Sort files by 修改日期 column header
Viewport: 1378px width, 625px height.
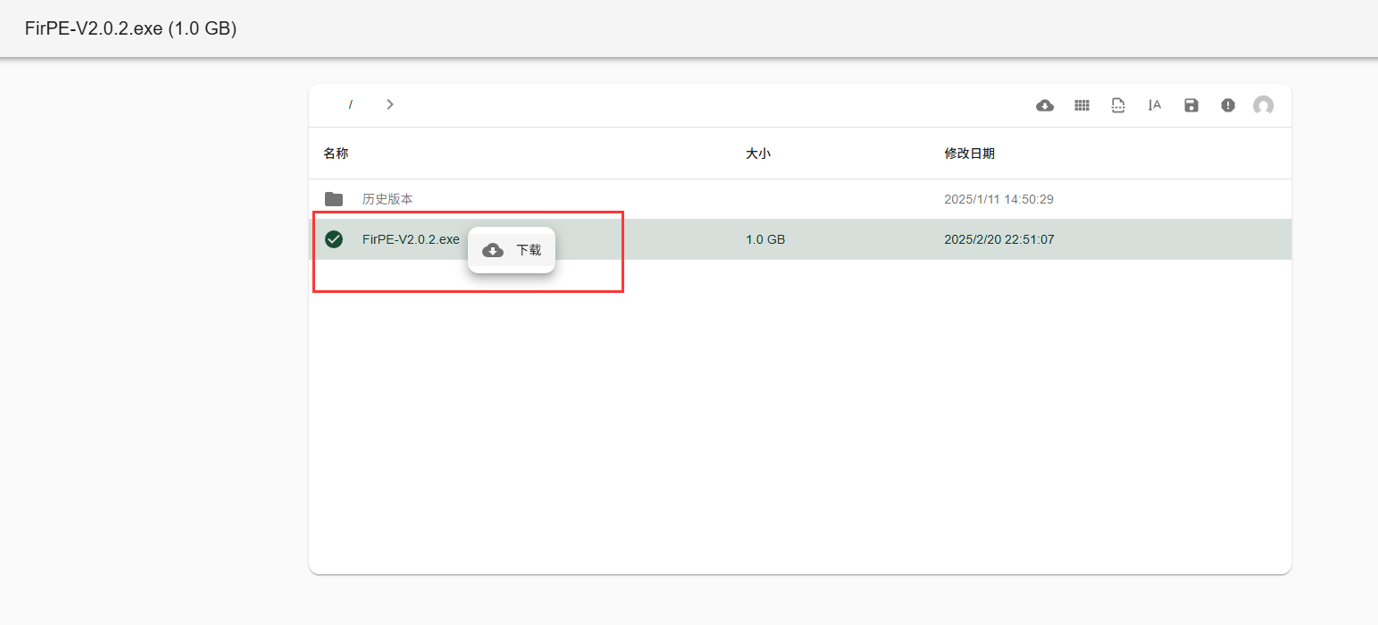click(x=969, y=153)
